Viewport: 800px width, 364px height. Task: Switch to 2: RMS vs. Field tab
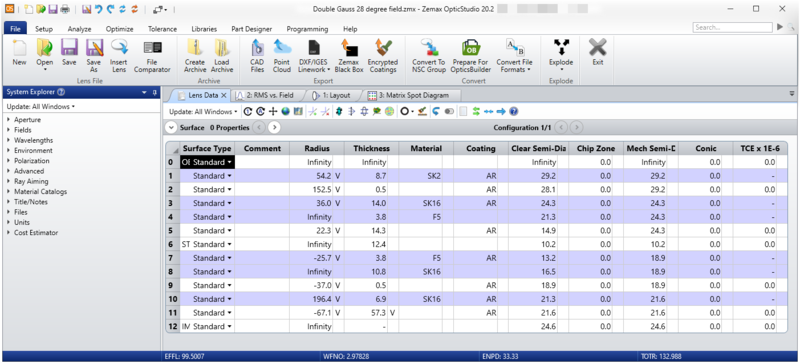coord(270,95)
